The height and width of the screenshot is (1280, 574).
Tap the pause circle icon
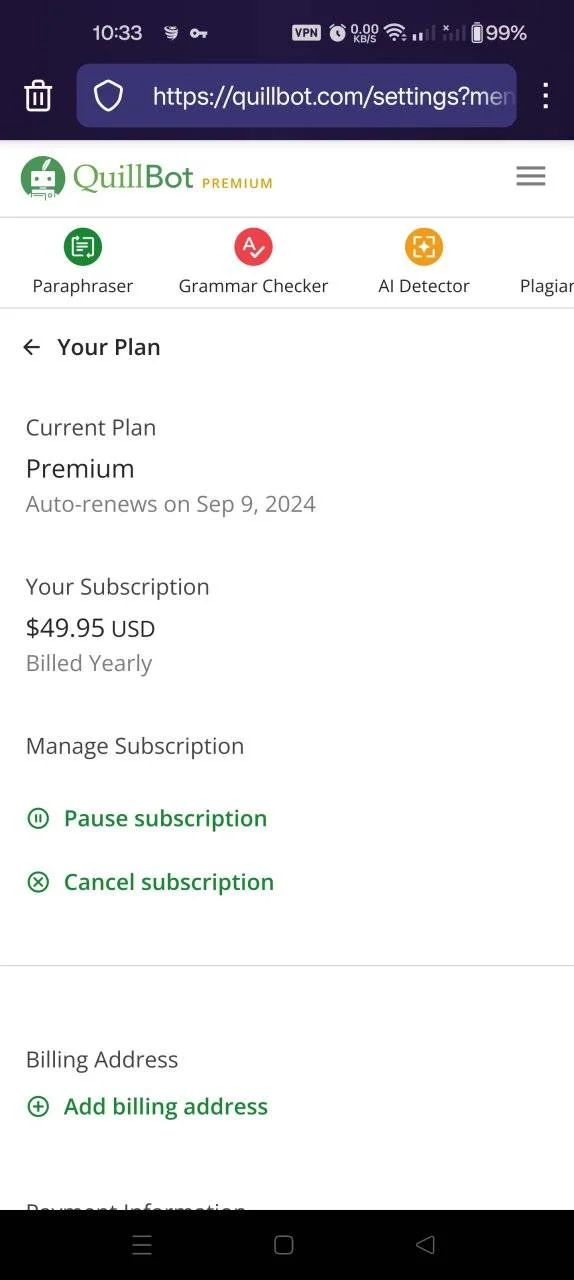coord(38,819)
